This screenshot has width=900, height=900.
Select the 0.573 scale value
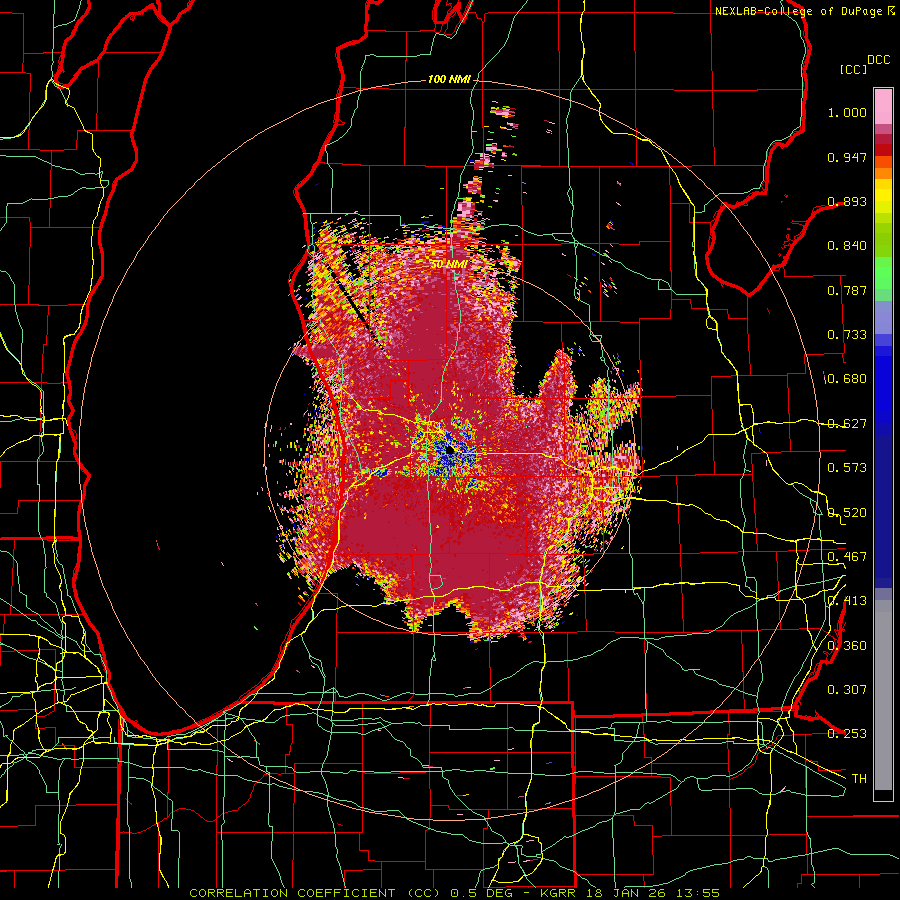click(x=847, y=468)
